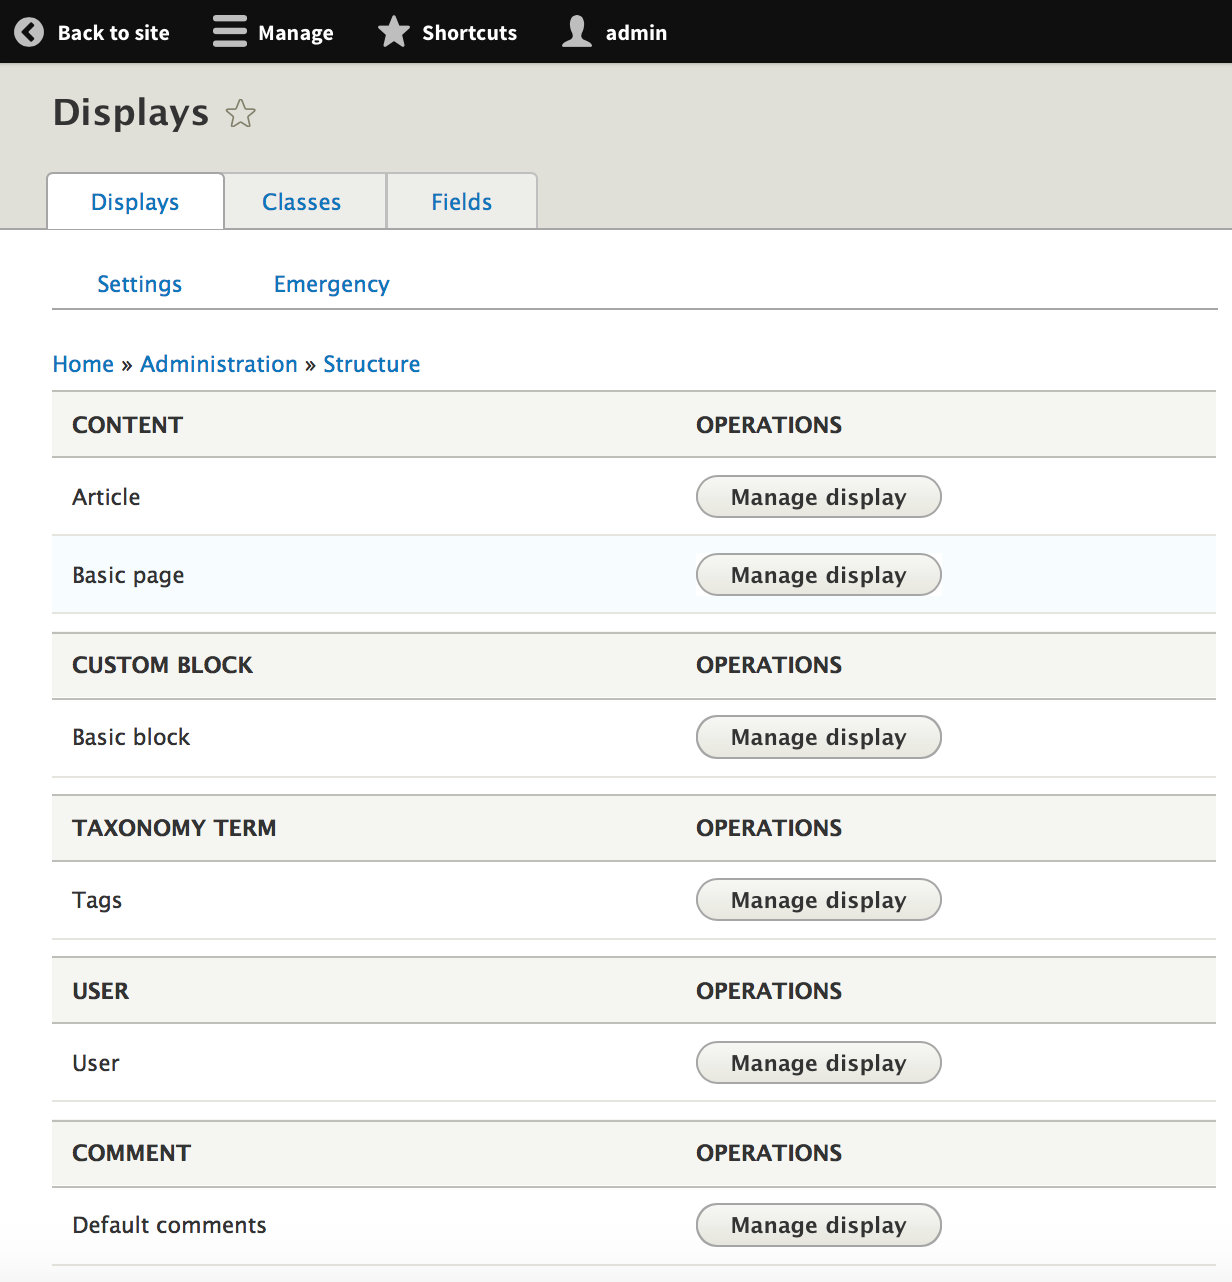Screen dimensions: 1232x1282
Task: Manage display for the User entity
Action: 819,1063
